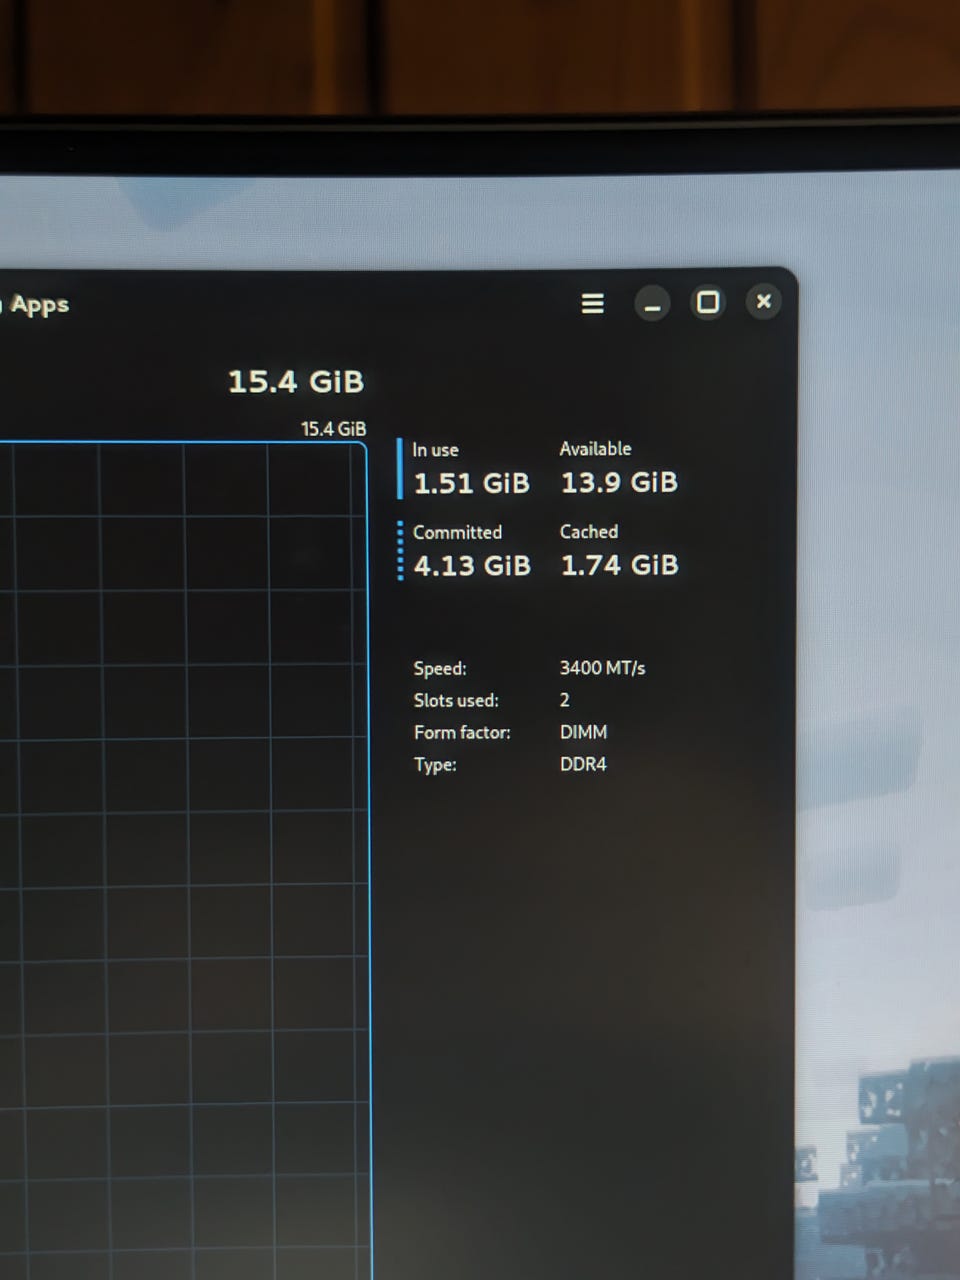Viewport: 960px width, 1280px height.
Task: Open the hamburger menu
Action: click(593, 303)
